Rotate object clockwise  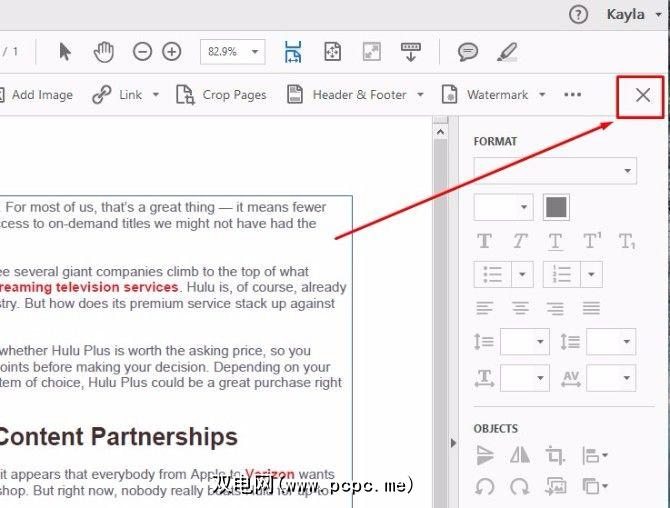(520, 487)
